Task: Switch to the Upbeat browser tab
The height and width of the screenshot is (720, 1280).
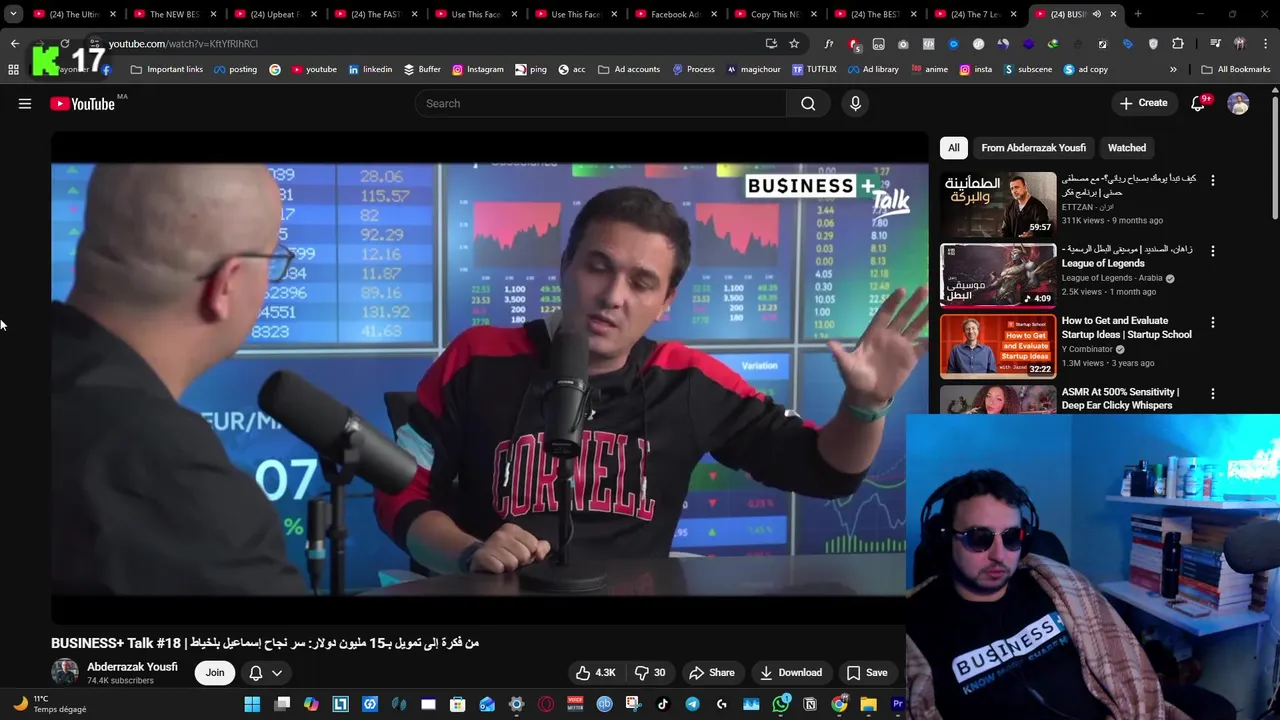Action: pyautogui.click(x=276, y=14)
